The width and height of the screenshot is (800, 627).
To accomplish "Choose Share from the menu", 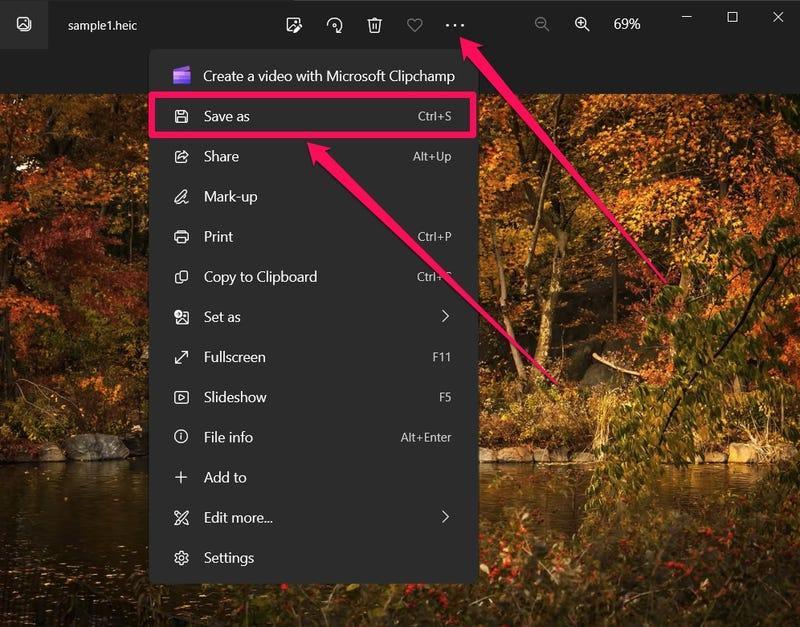I will pyautogui.click(x=313, y=156).
